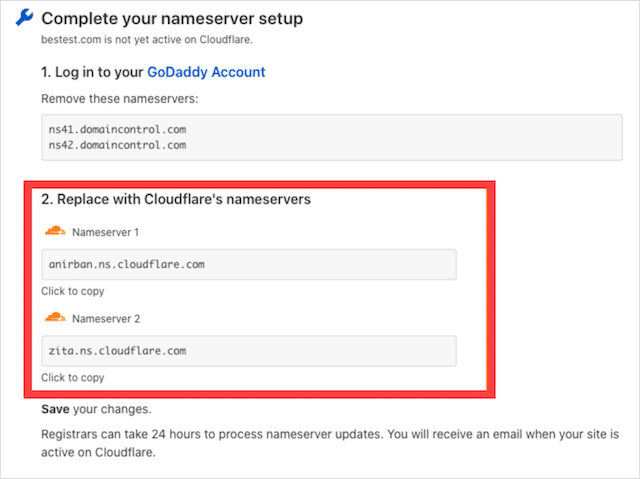Image resolution: width=640 pixels, height=479 pixels.
Task: Click the 'Remove these nameservers:' label
Action: tap(120, 99)
